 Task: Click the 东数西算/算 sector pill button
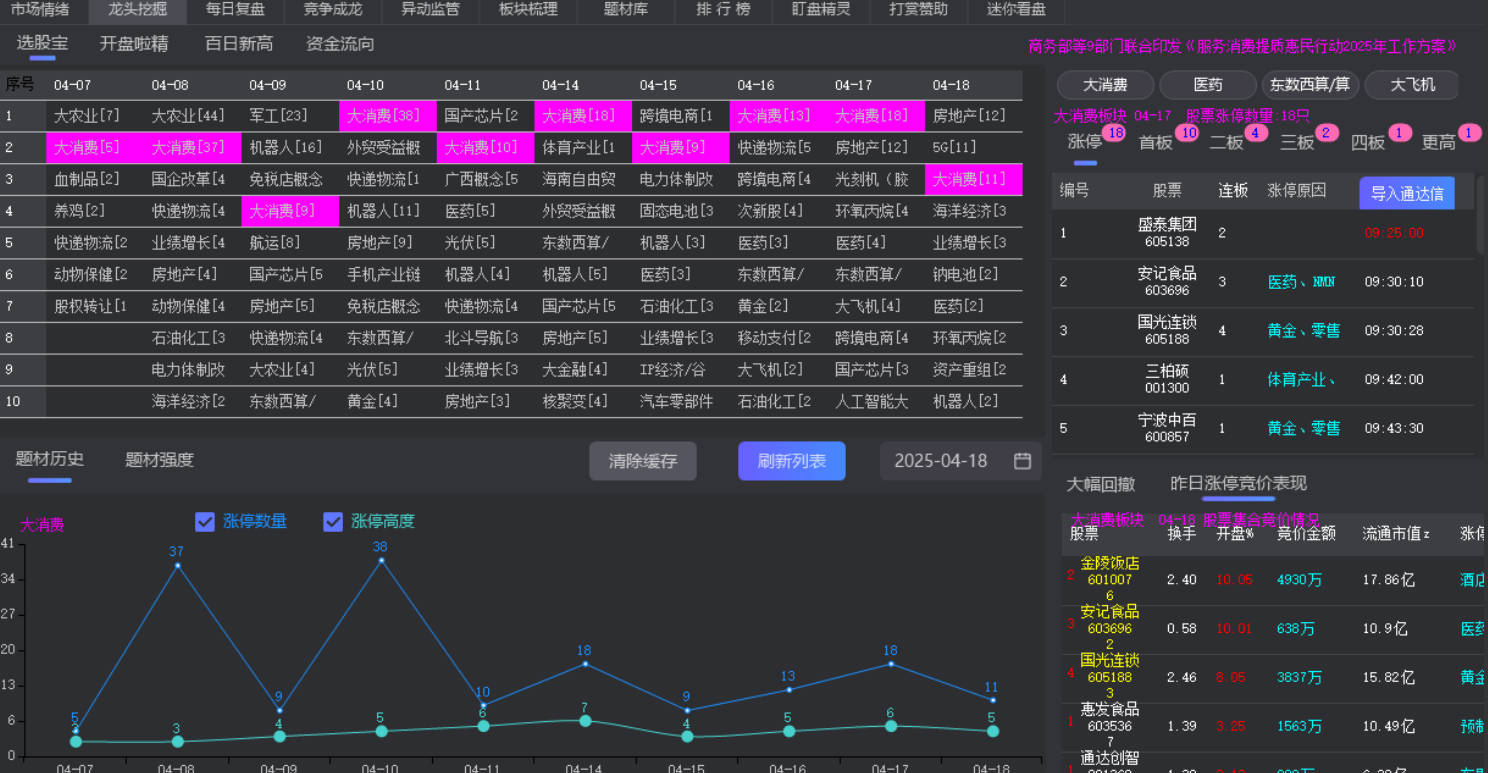pos(1310,85)
